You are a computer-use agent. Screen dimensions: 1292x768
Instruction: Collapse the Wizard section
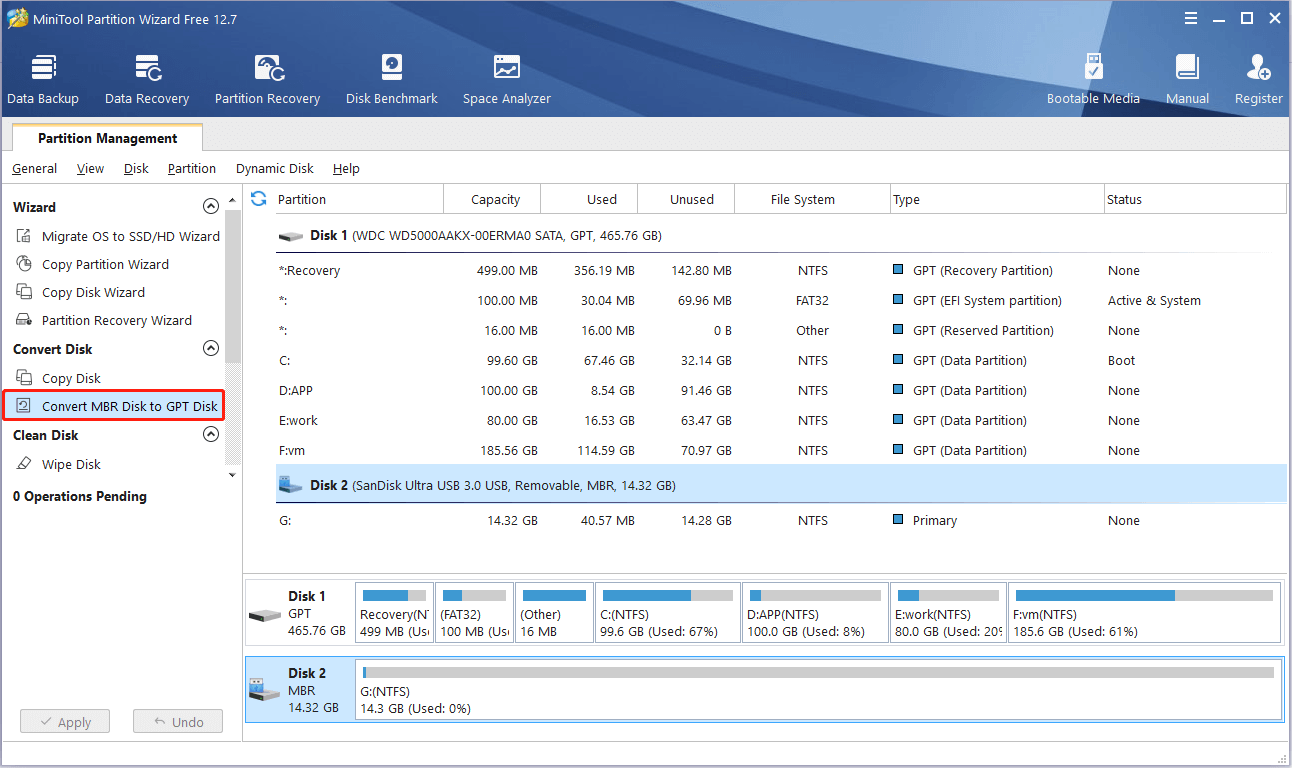tap(210, 206)
